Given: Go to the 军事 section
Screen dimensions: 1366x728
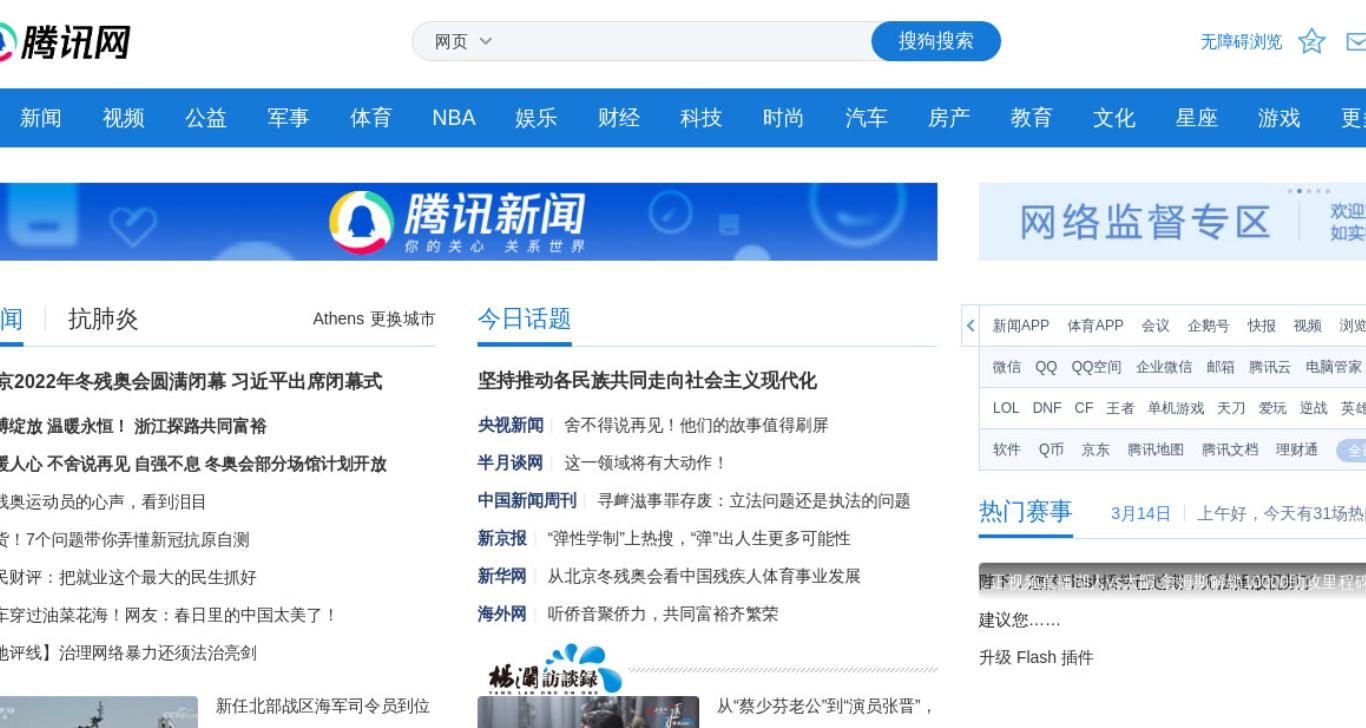Looking at the screenshot, I should pos(288,118).
